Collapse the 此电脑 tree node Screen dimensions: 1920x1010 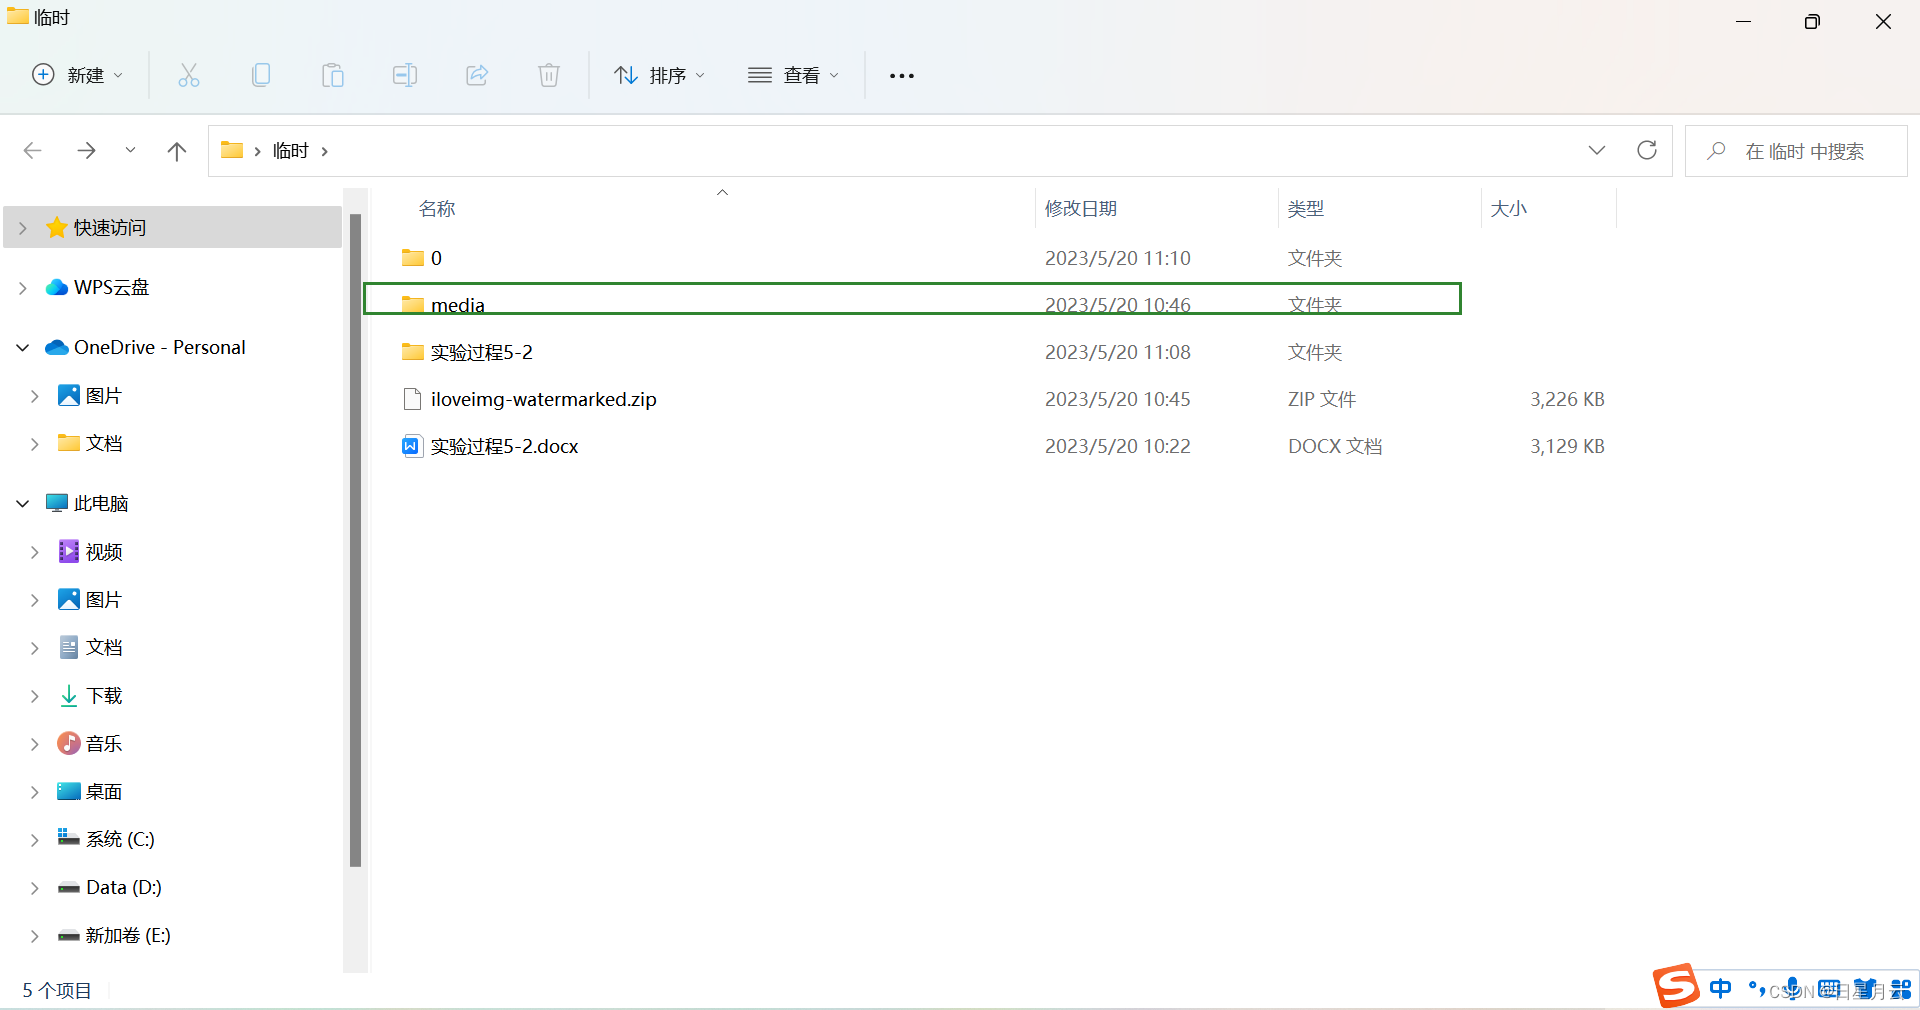coord(23,504)
